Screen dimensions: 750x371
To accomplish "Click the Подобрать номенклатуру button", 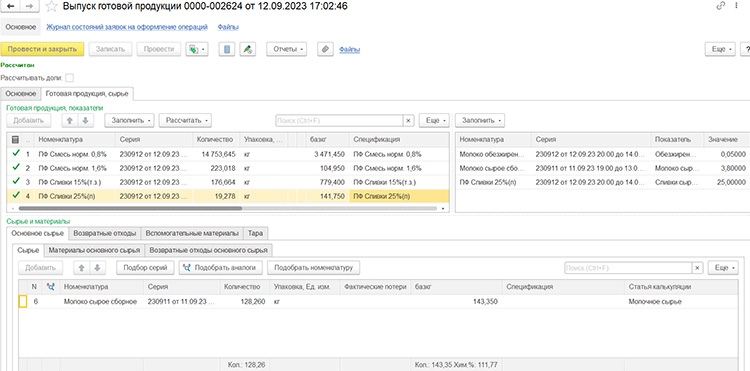I will 313,268.
